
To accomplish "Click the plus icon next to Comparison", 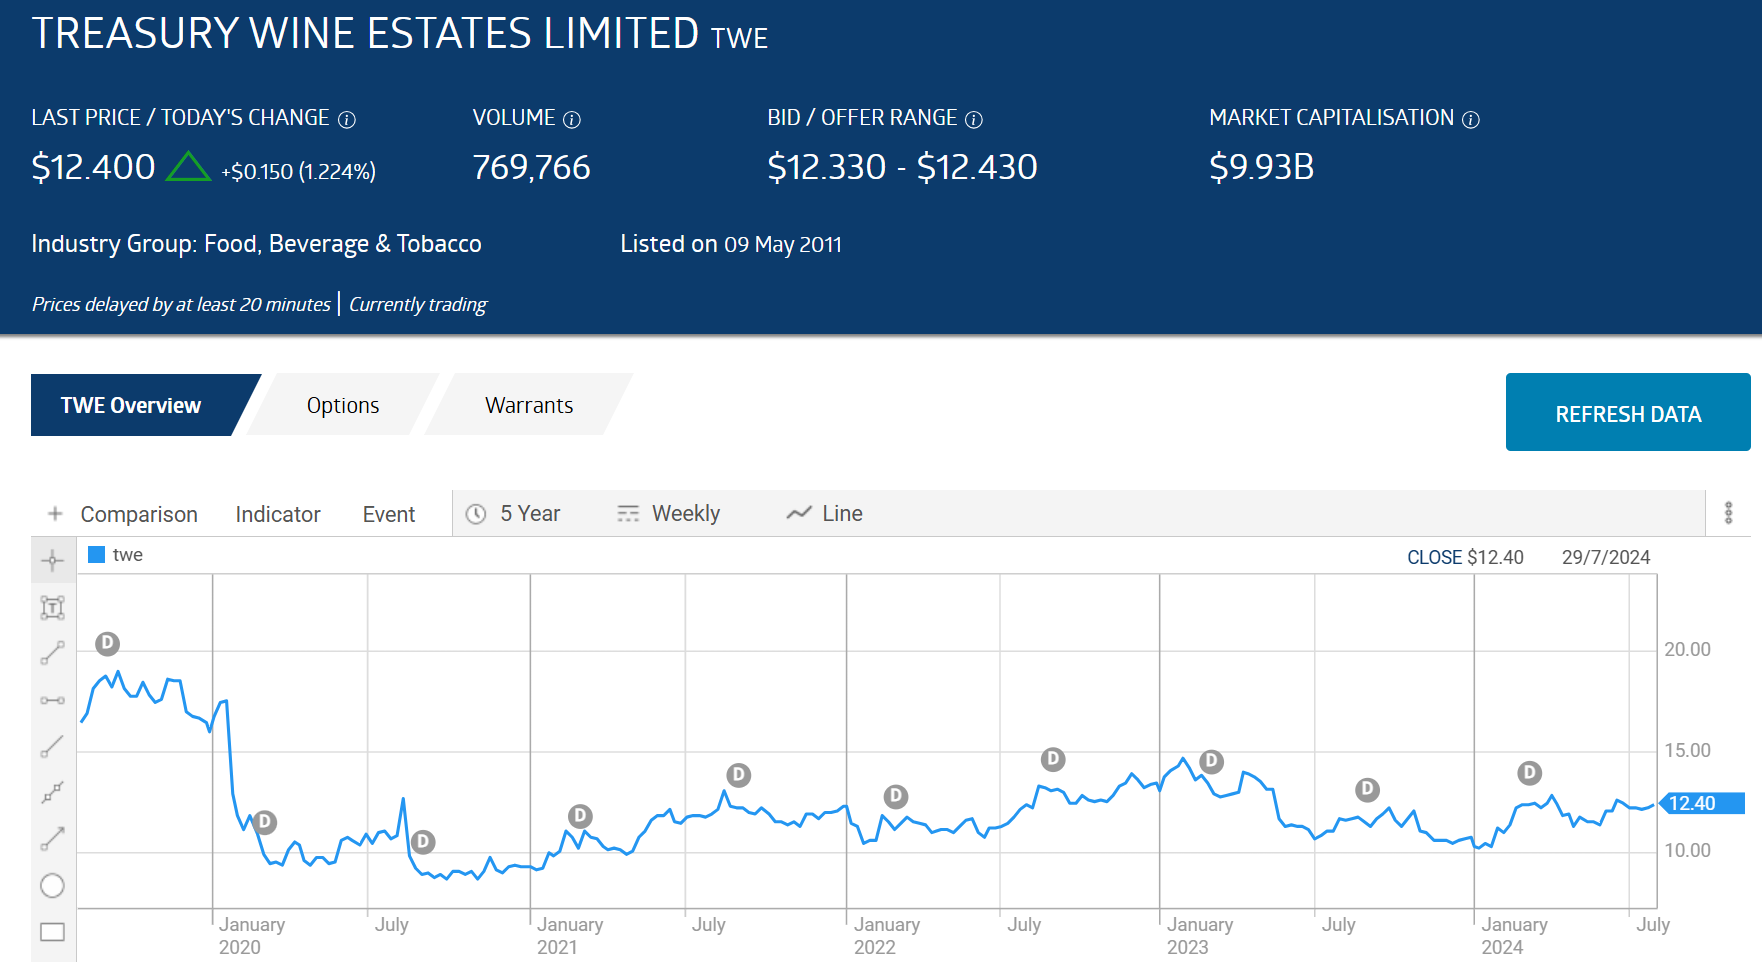I will [x=56, y=514].
